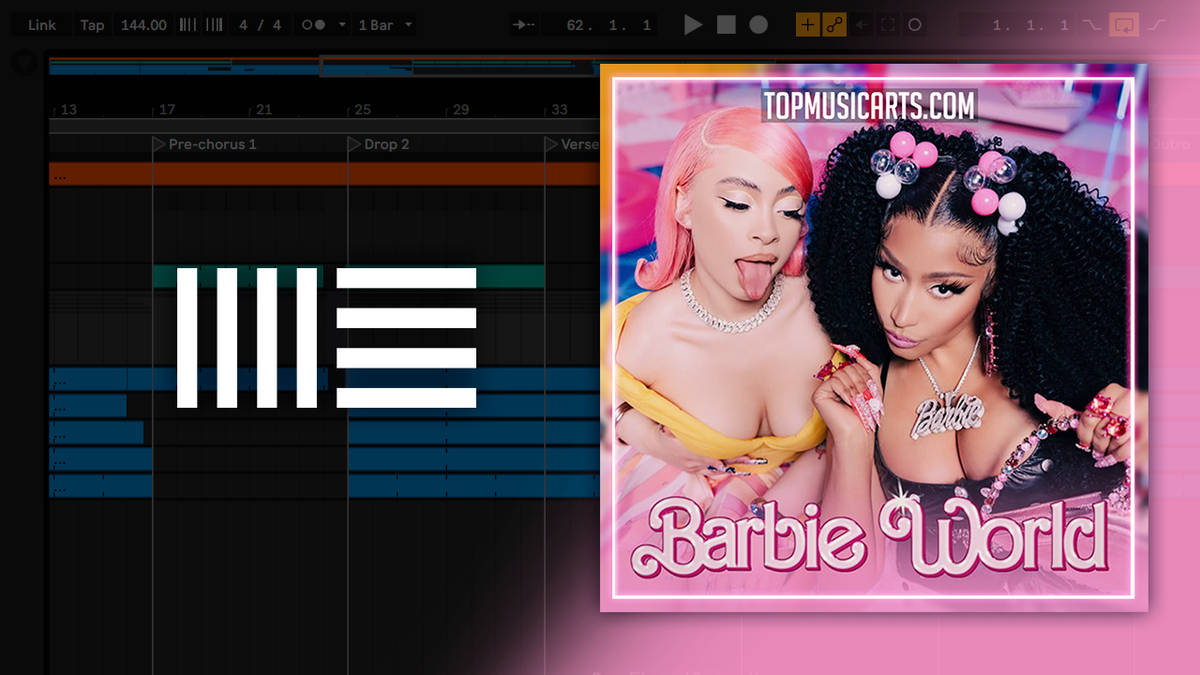1200x675 pixels.
Task: Set the tempo in the 144.00 field
Action: coord(143,24)
